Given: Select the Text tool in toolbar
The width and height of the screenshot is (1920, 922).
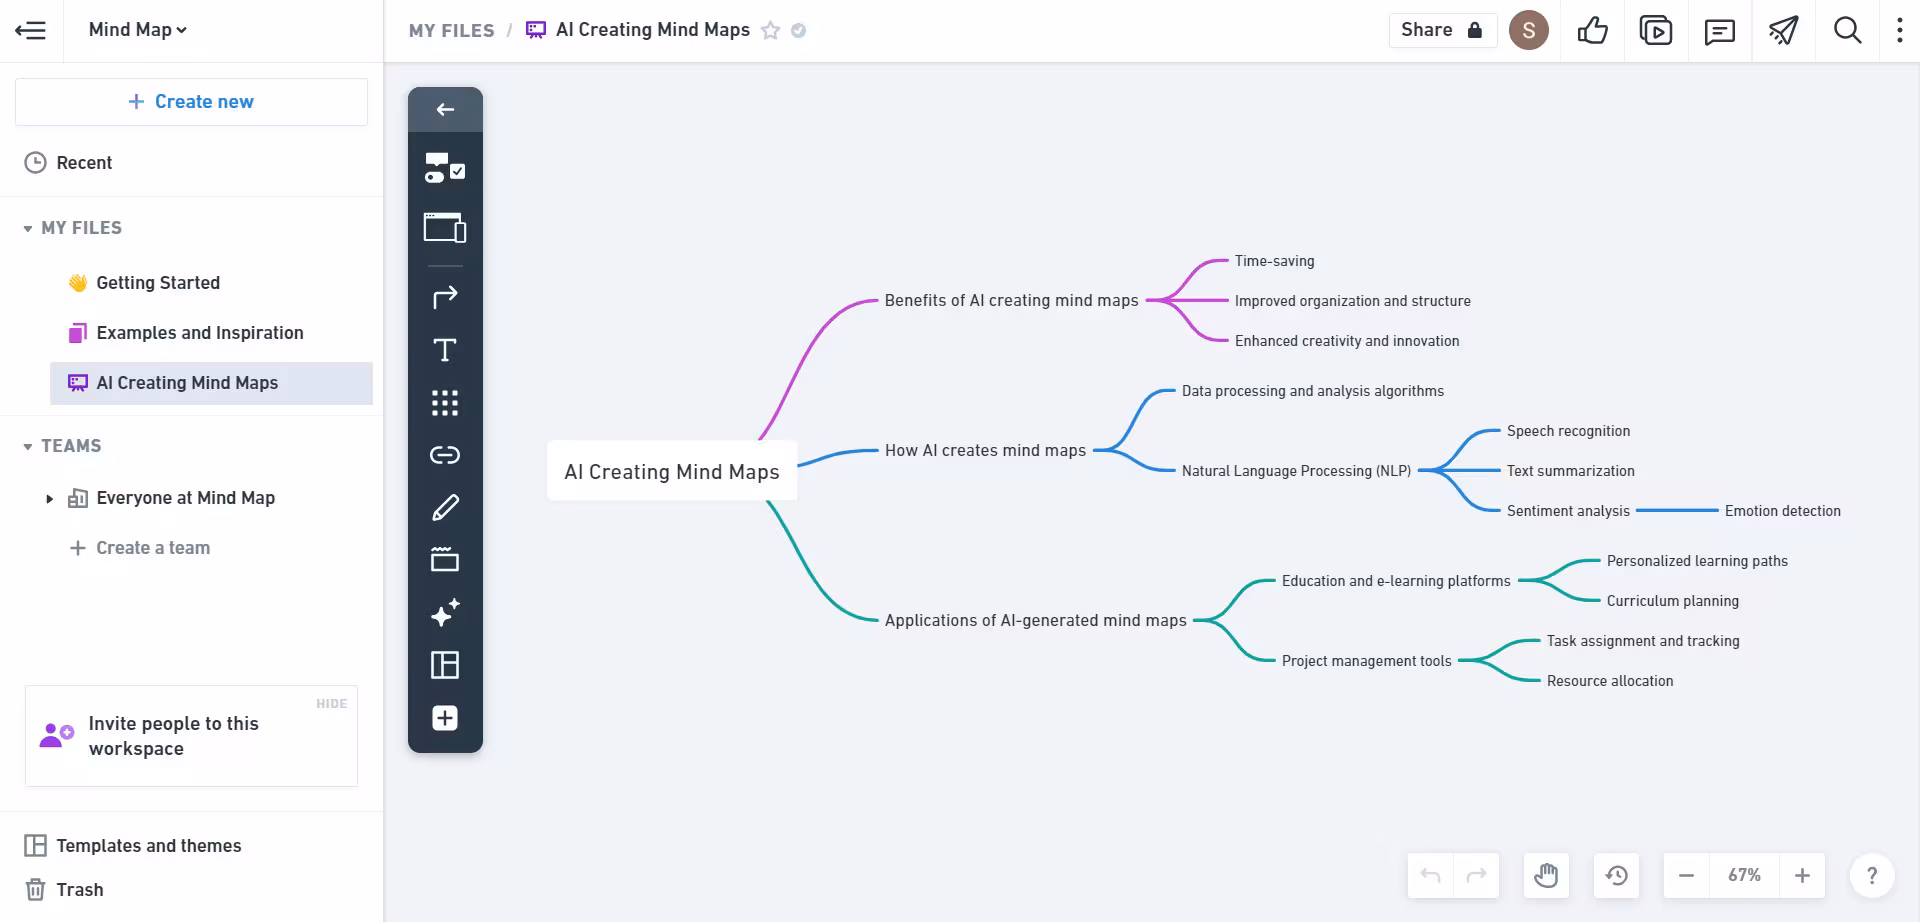Looking at the screenshot, I should click(445, 350).
